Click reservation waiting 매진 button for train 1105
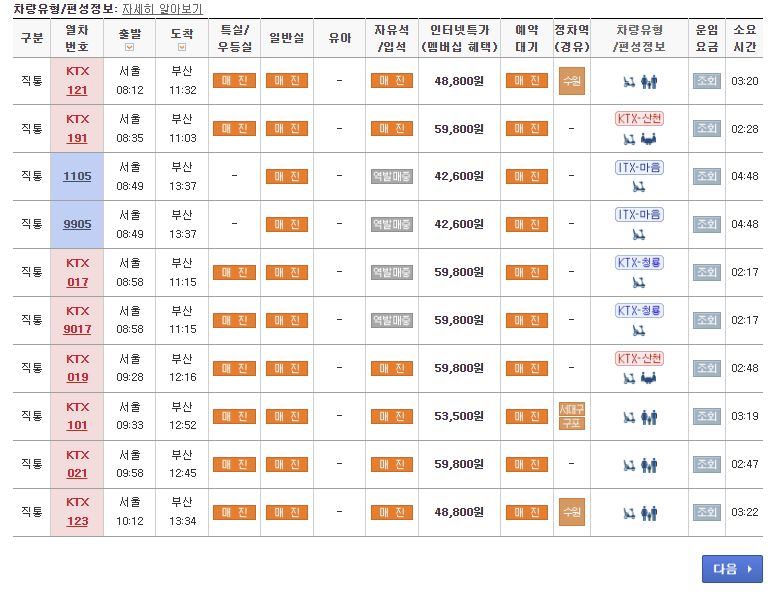The image size is (775, 595). click(527, 176)
